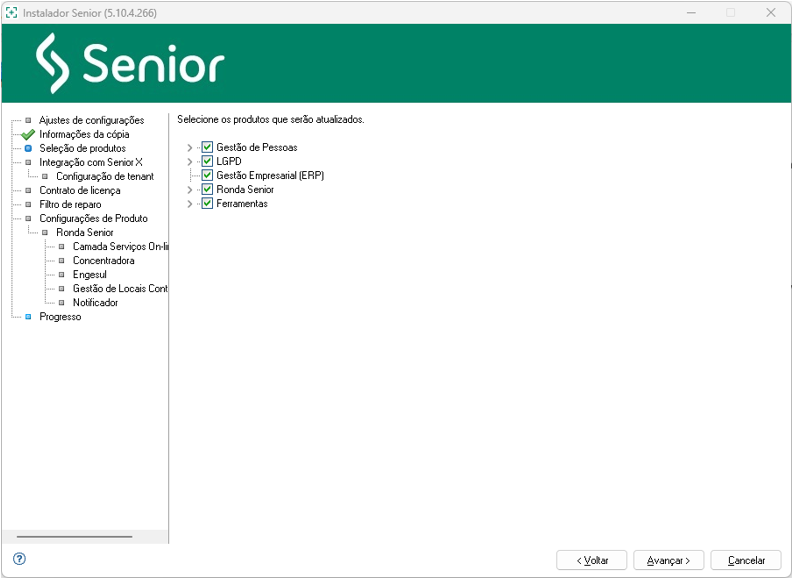The width and height of the screenshot is (795, 579).
Task: Click the Cancelar button
Action: 746,561
